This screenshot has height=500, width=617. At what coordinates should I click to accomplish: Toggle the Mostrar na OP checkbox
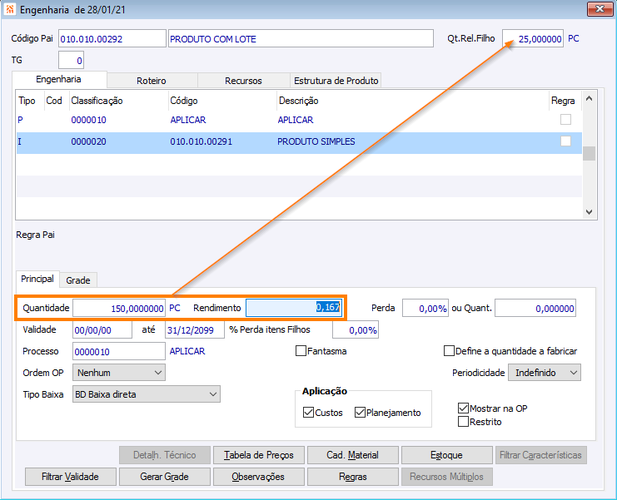[x=463, y=408]
